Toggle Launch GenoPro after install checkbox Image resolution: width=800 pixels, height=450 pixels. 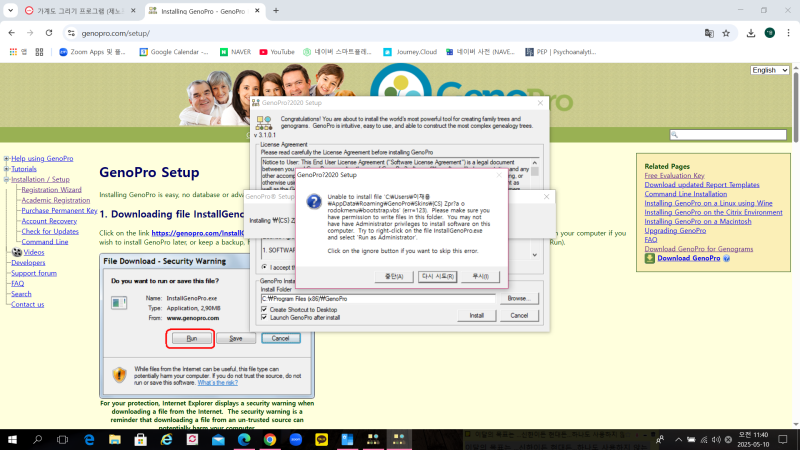click(x=264, y=318)
